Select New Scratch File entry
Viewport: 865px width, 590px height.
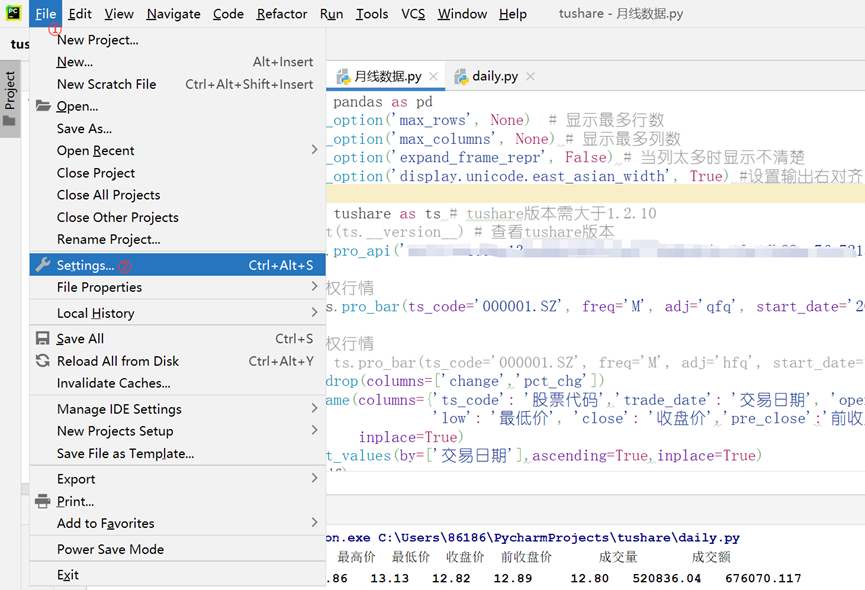tap(177, 84)
